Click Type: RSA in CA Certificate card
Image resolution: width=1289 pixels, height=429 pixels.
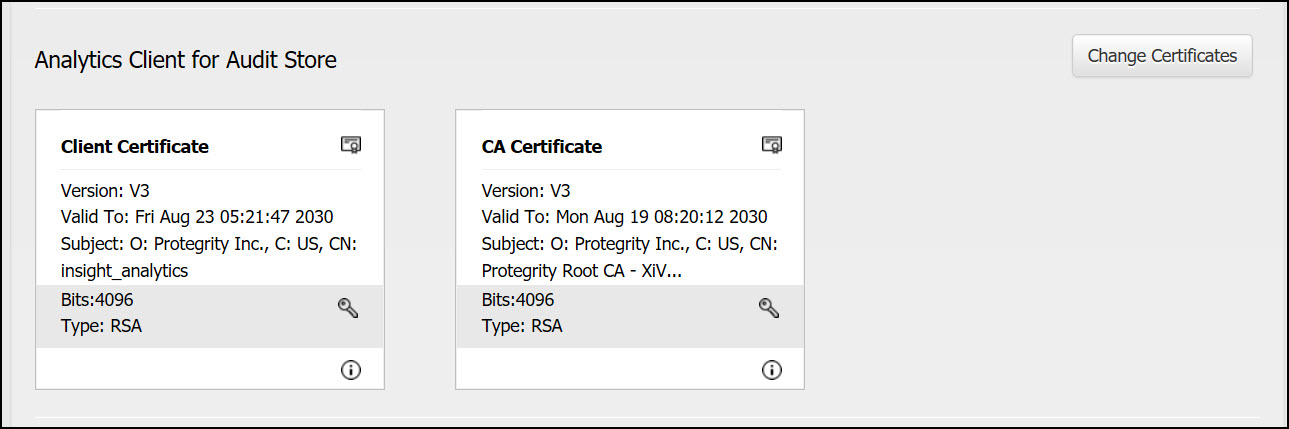pos(522,326)
